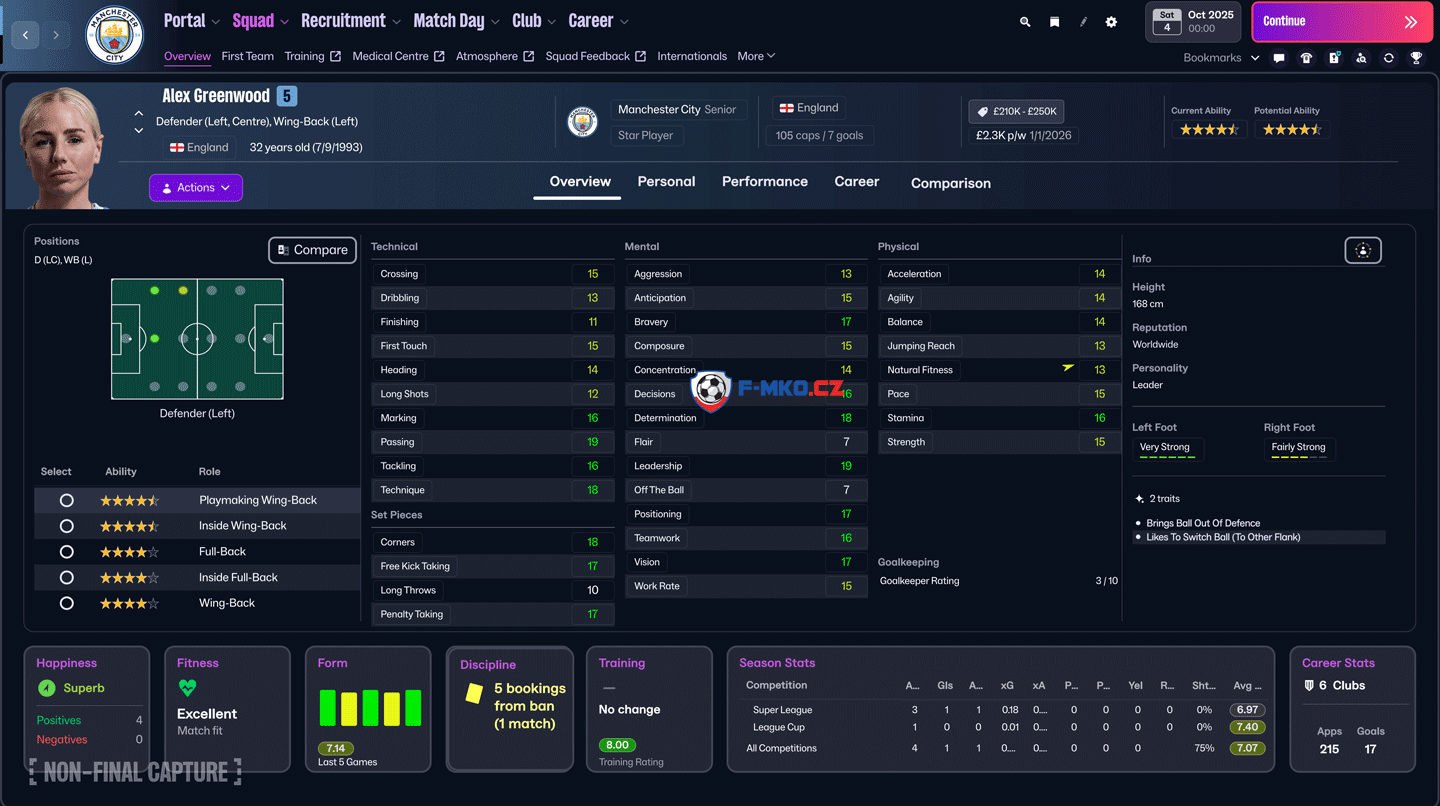Select the Overview player tab
This screenshot has height=806, width=1440.
(580, 181)
